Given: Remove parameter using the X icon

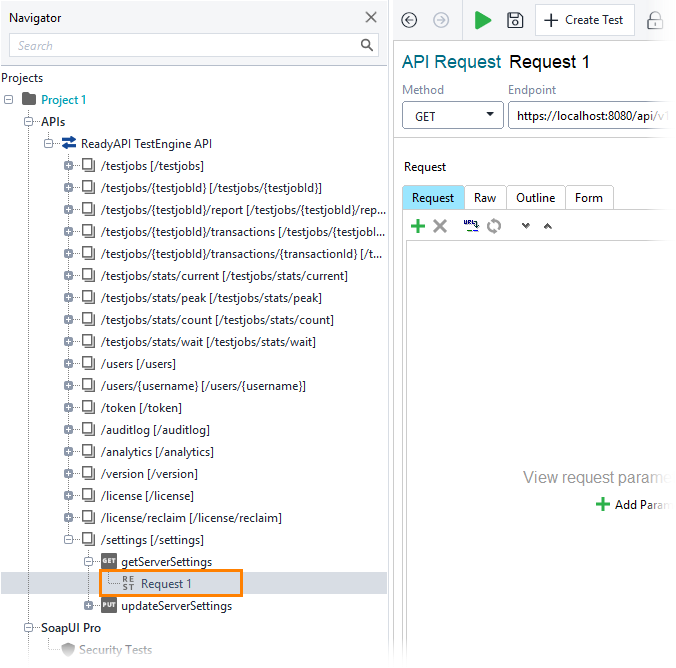Looking at the screenshot, I should (440, 226).
